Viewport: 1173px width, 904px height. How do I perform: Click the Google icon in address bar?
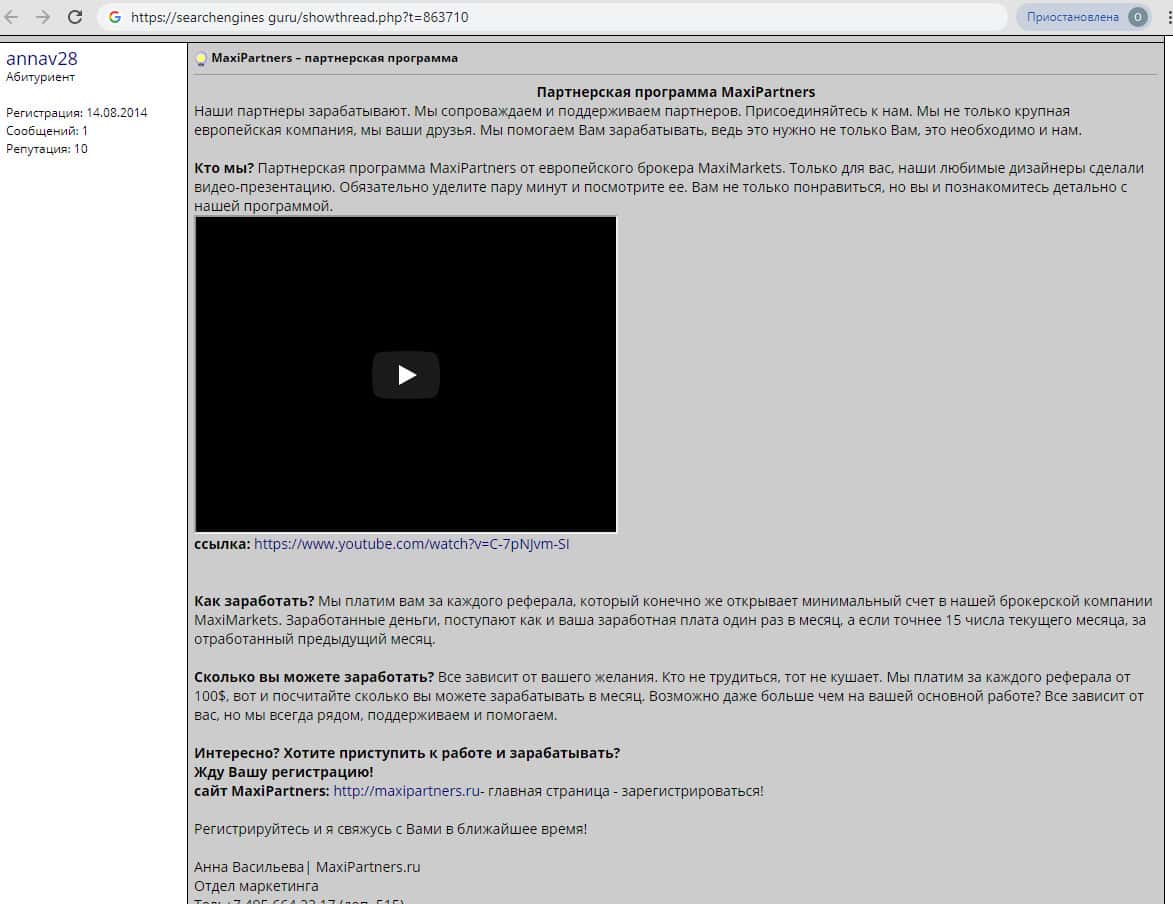click(x=114, y=16)
